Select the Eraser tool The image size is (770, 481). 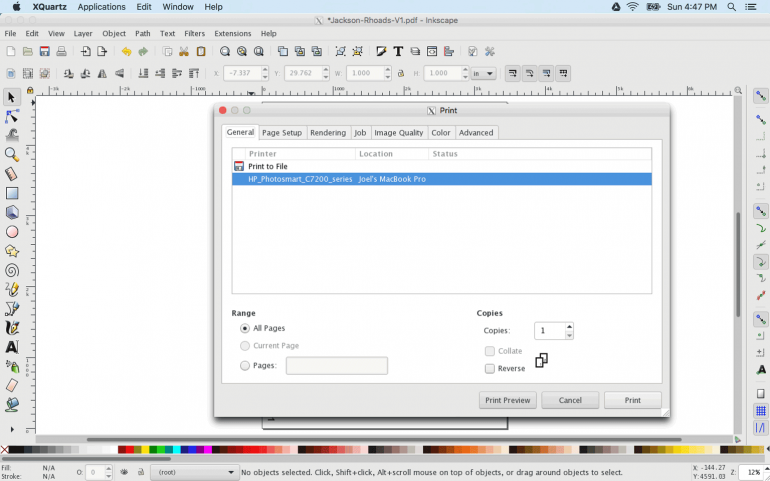pyautogui.click(x=12, y=385)
